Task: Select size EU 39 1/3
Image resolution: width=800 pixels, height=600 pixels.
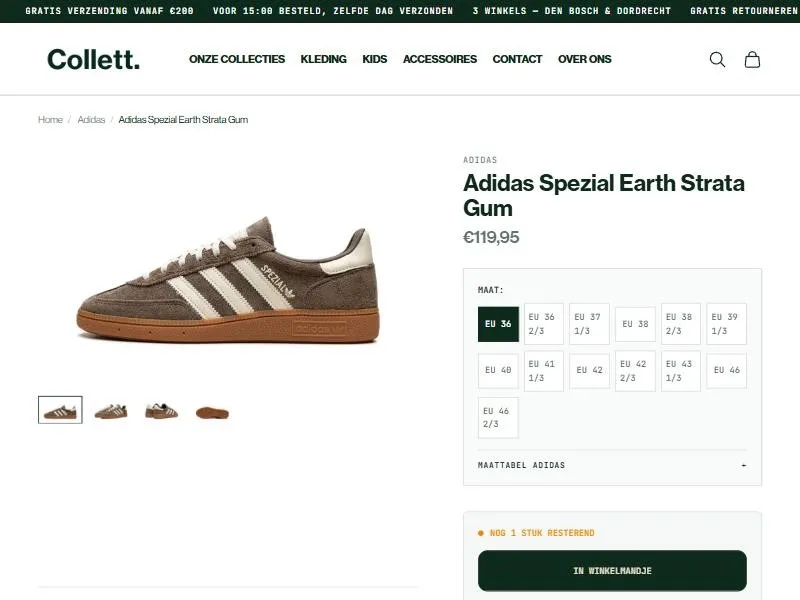Action: (x=727, y=324)
